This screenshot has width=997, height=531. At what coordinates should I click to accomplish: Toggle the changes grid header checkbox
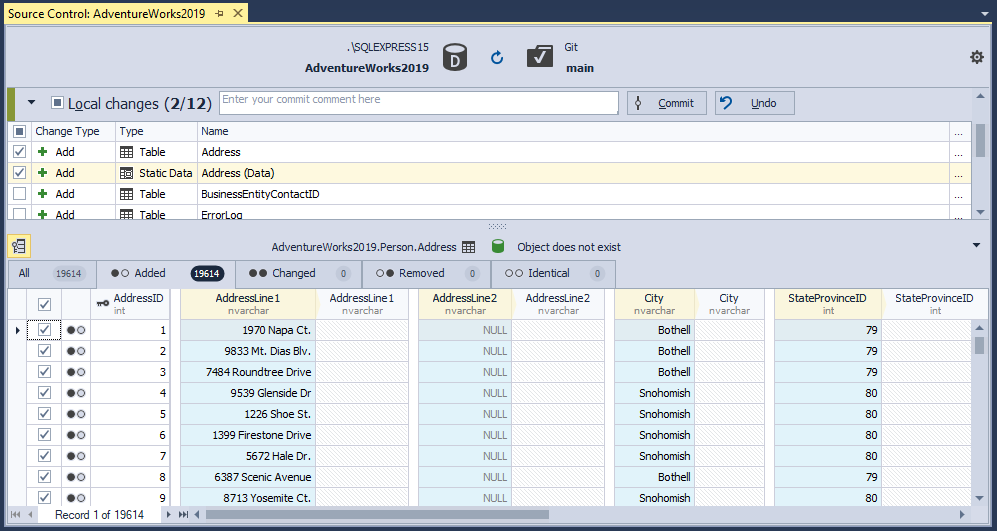20,131
